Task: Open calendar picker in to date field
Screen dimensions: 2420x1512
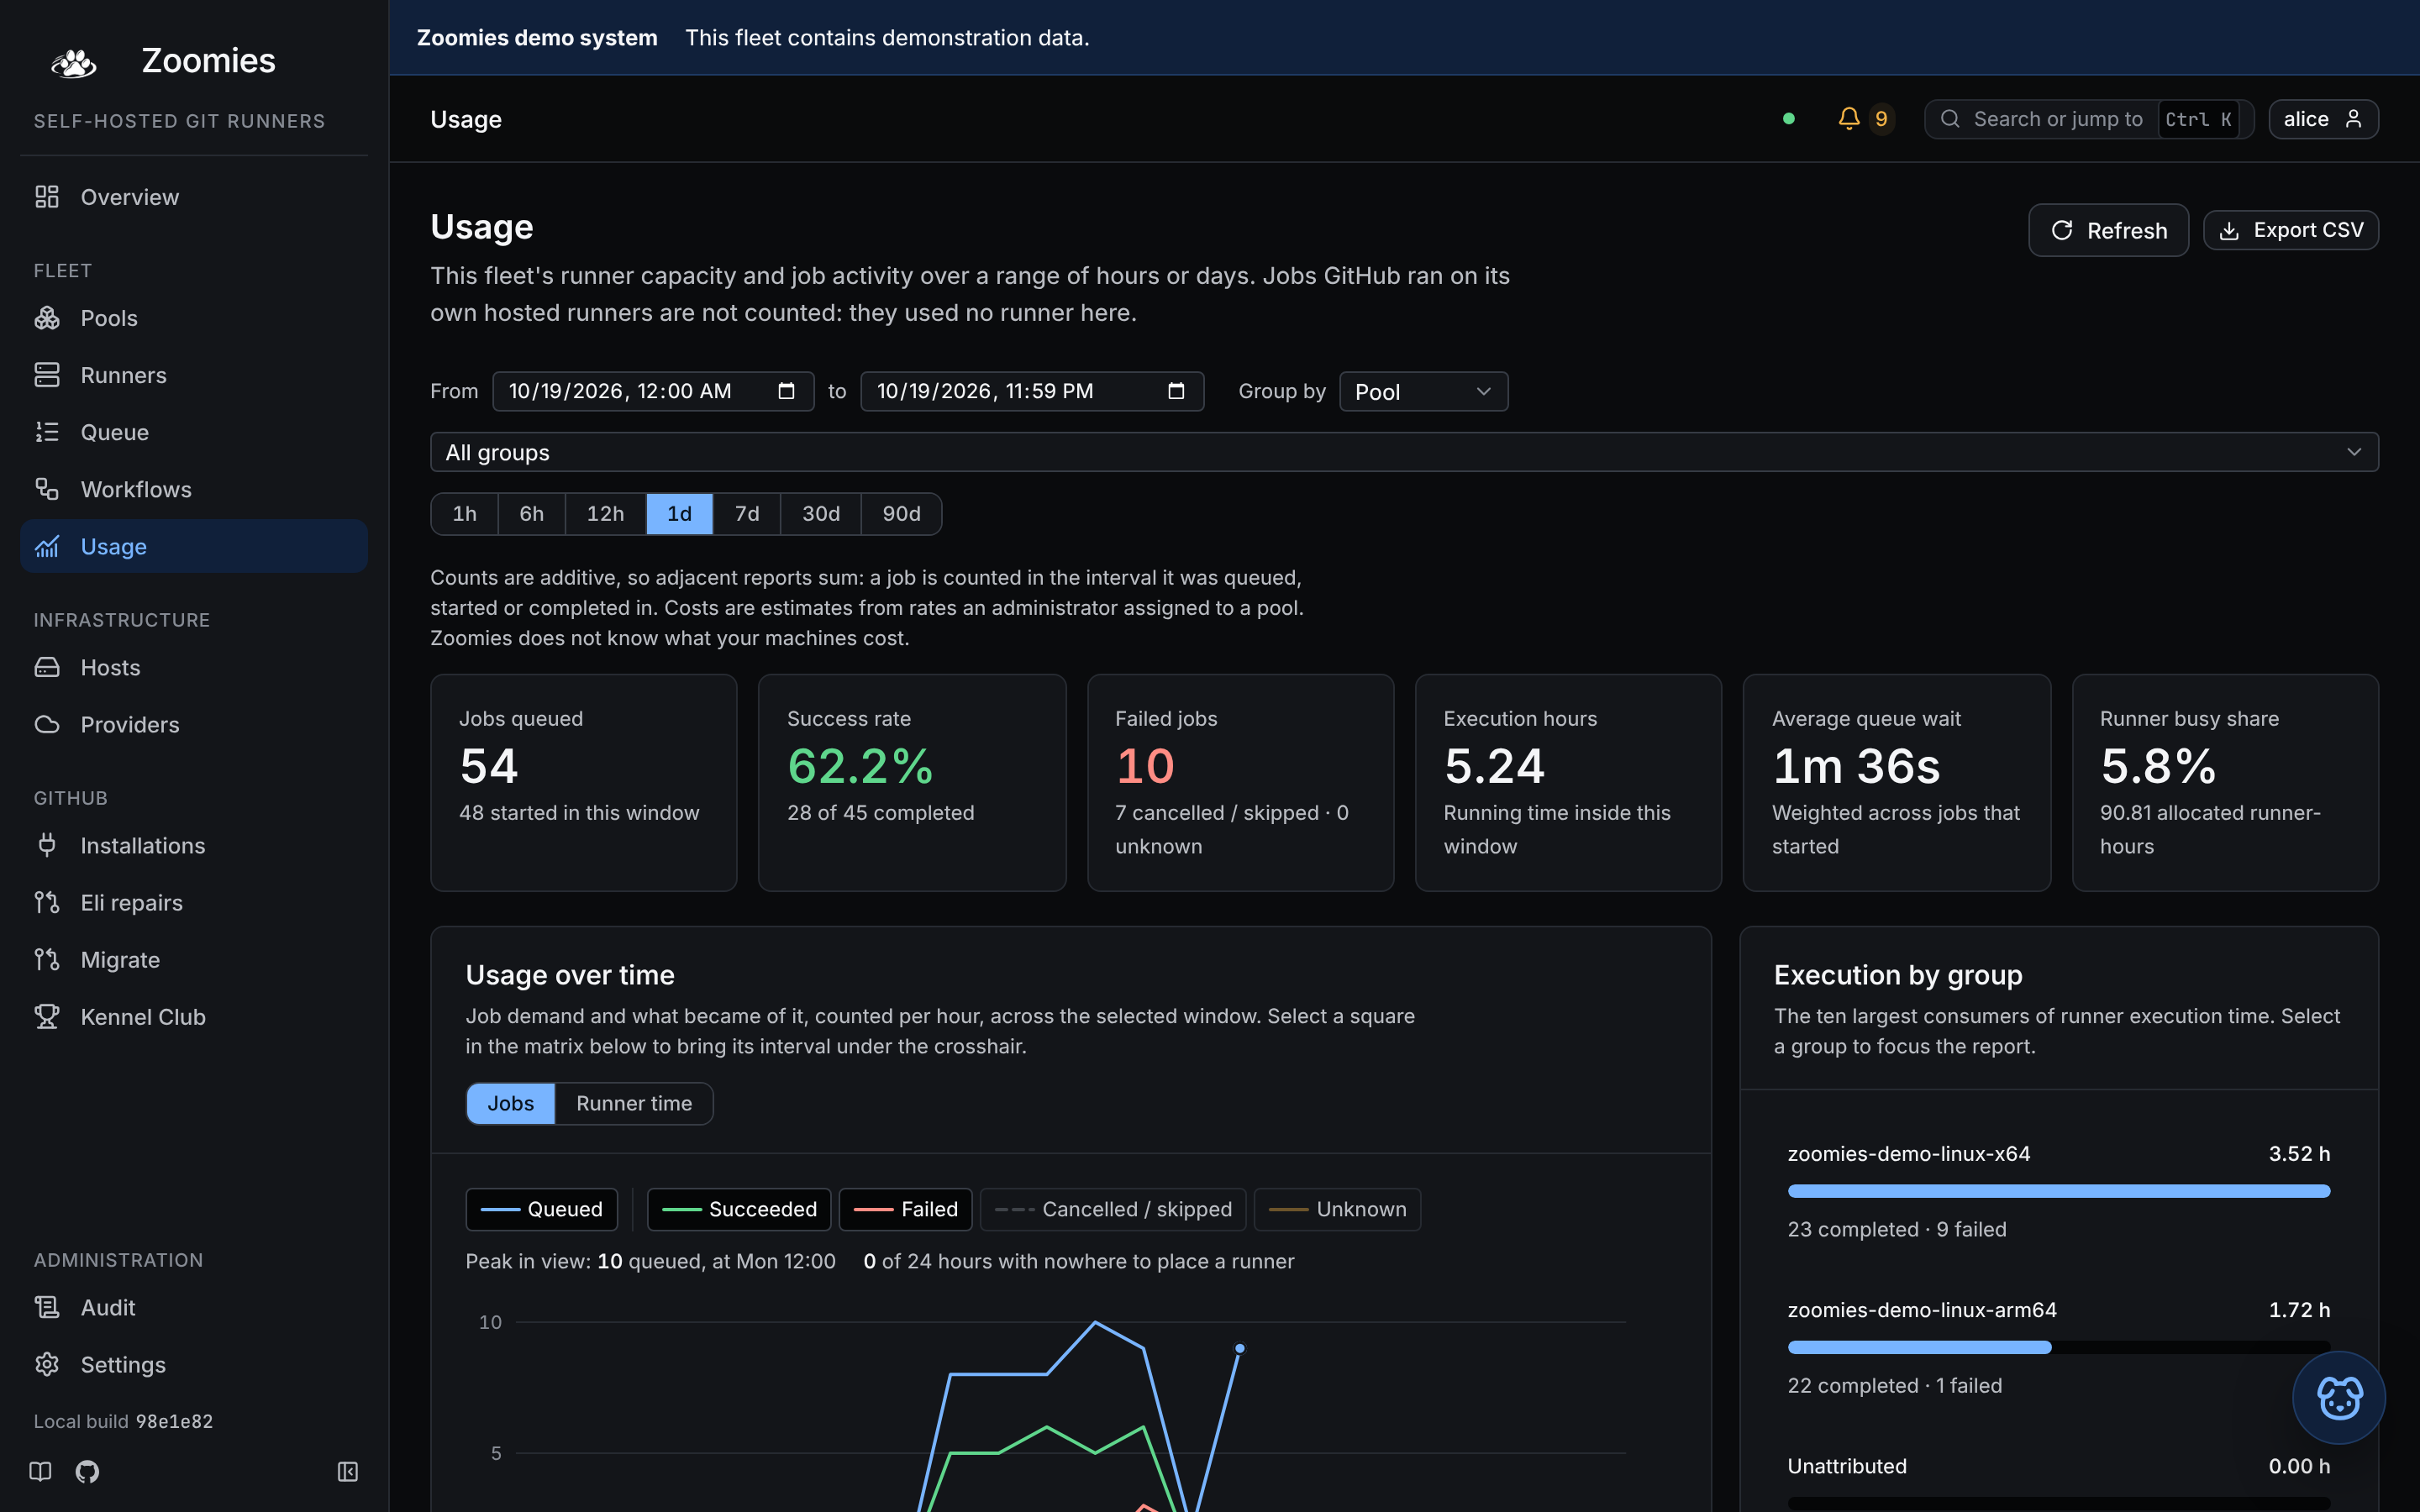Action: [x=1176, y=391]
